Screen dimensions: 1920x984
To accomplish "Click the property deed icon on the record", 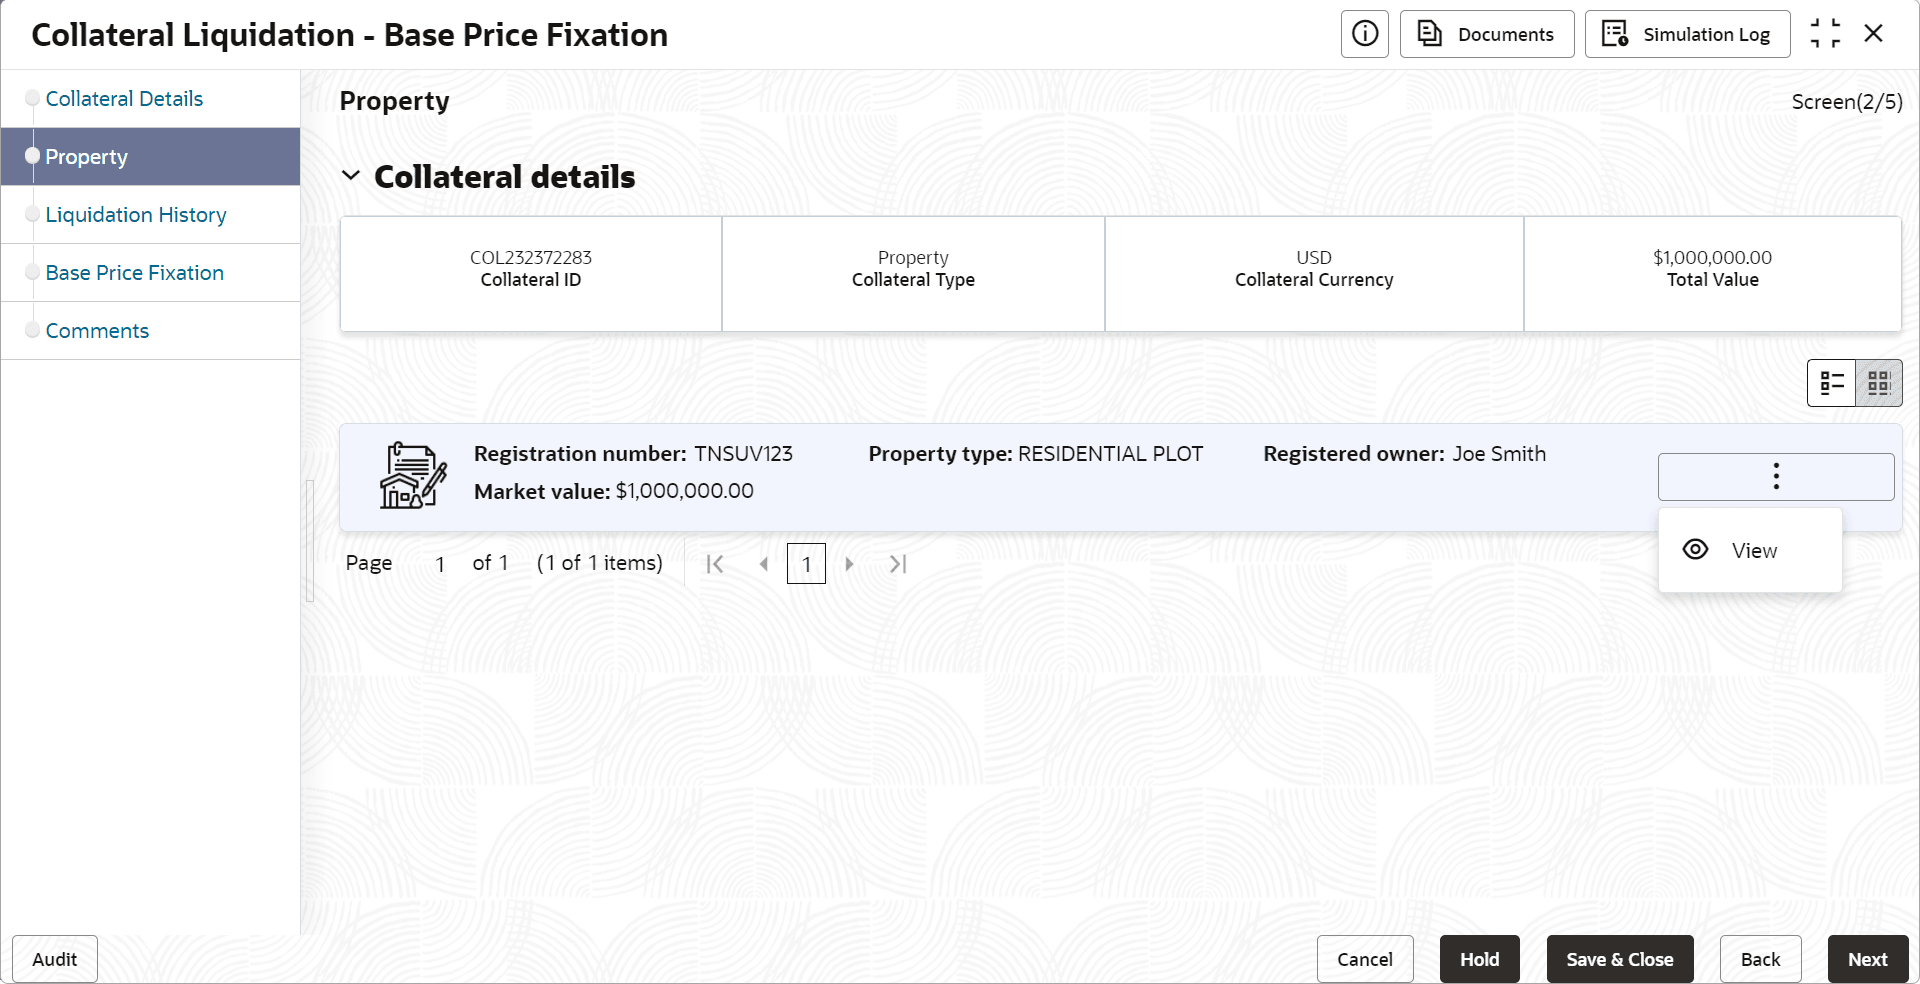I will (413, 476).
